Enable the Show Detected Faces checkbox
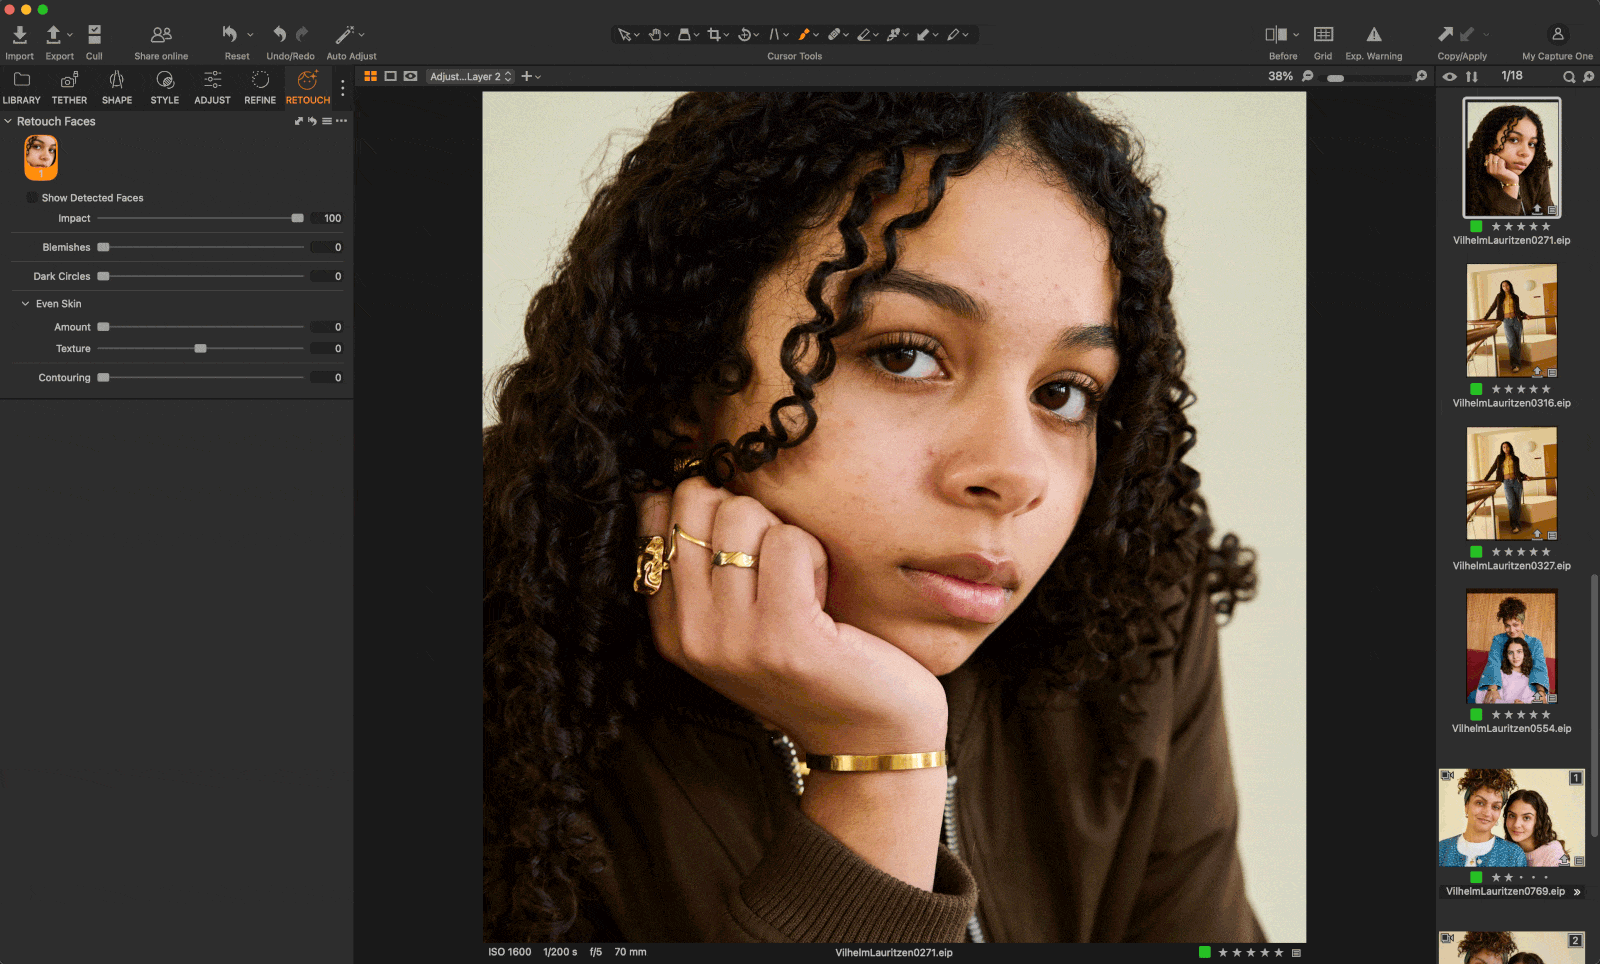This screenshot has height=964, width=1600. (x=31, y=197)
